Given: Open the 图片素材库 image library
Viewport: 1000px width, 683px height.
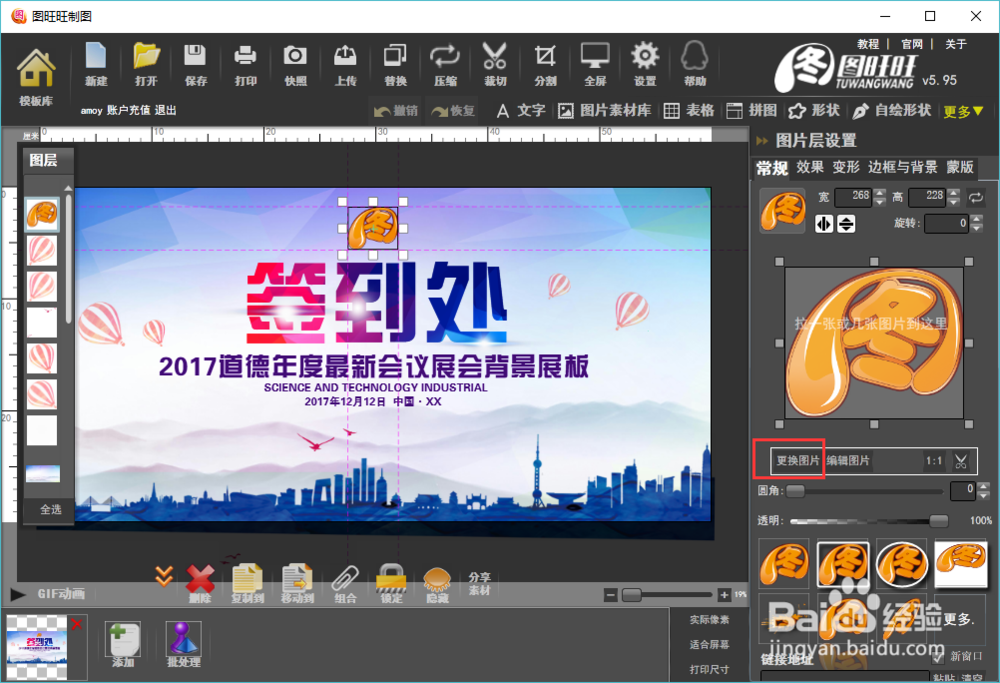Looking at the screenshot, I should click(605, 111).
